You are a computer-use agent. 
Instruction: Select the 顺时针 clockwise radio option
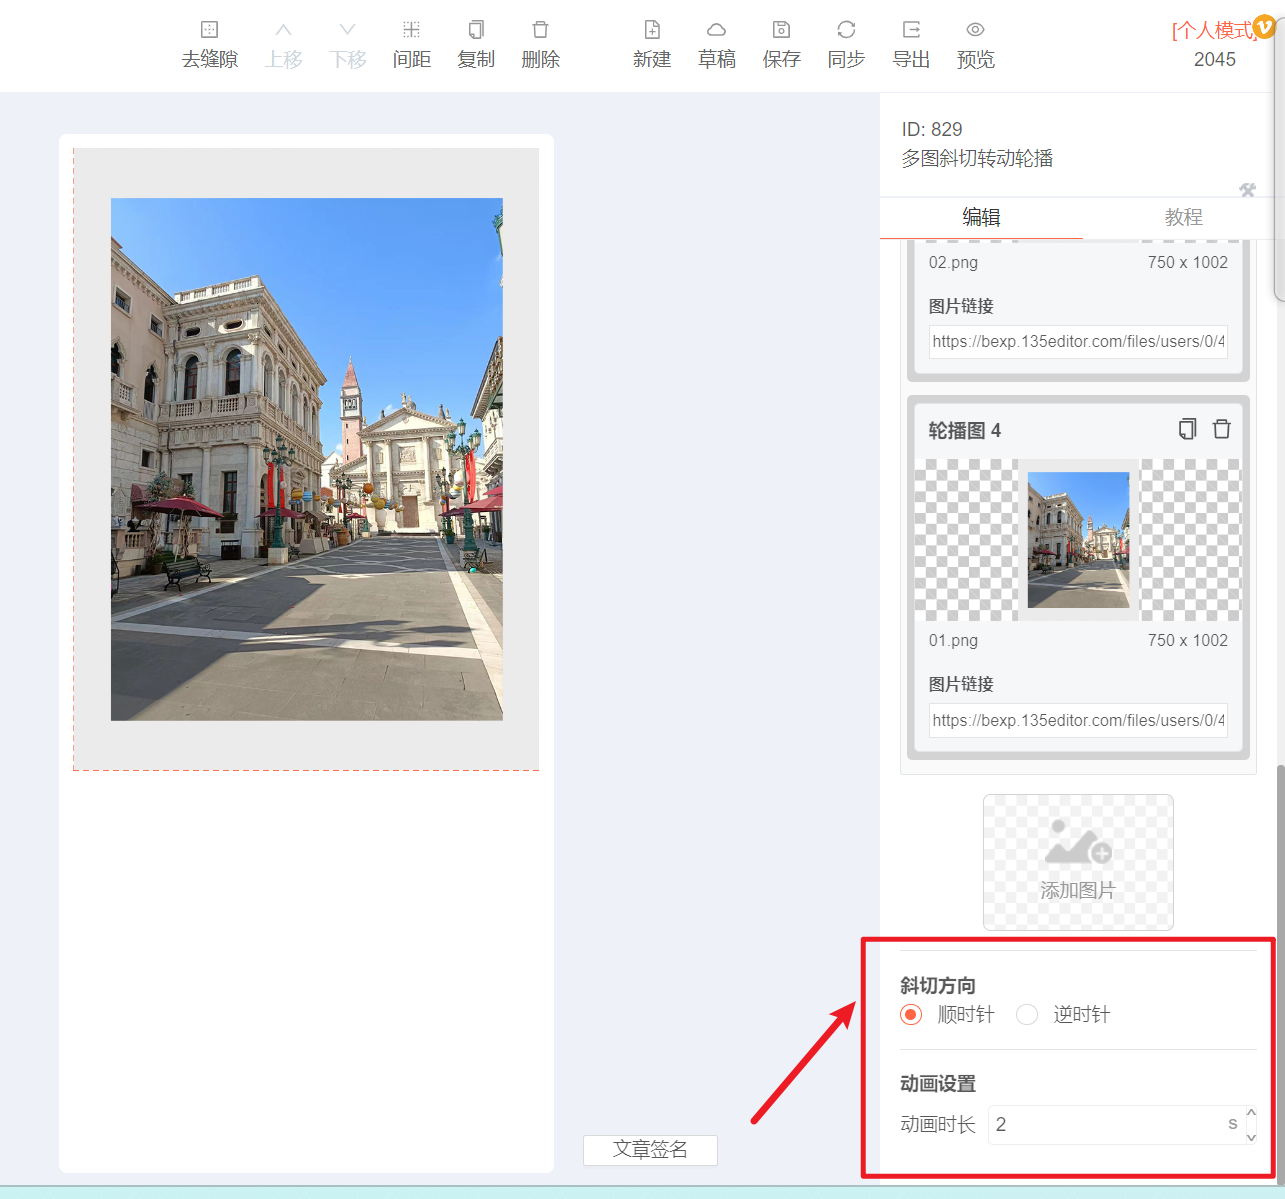pyautogui.click(x=911, y=1015)
